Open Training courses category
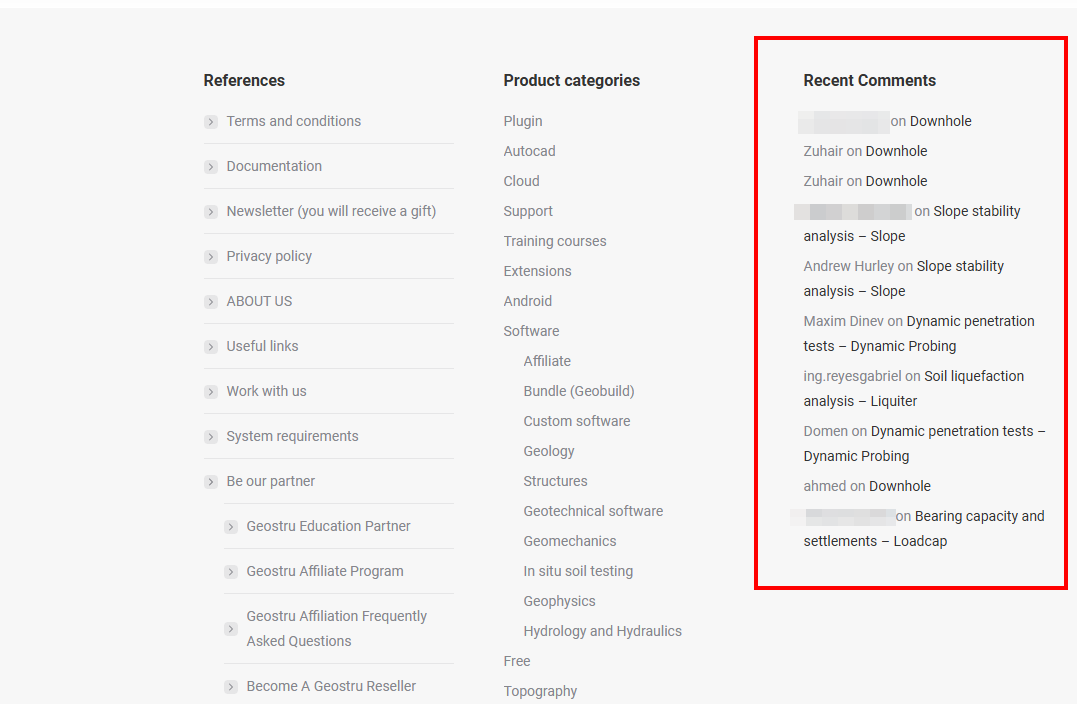The width and height of the screenshot is (1077, 704). coord(555,241)
